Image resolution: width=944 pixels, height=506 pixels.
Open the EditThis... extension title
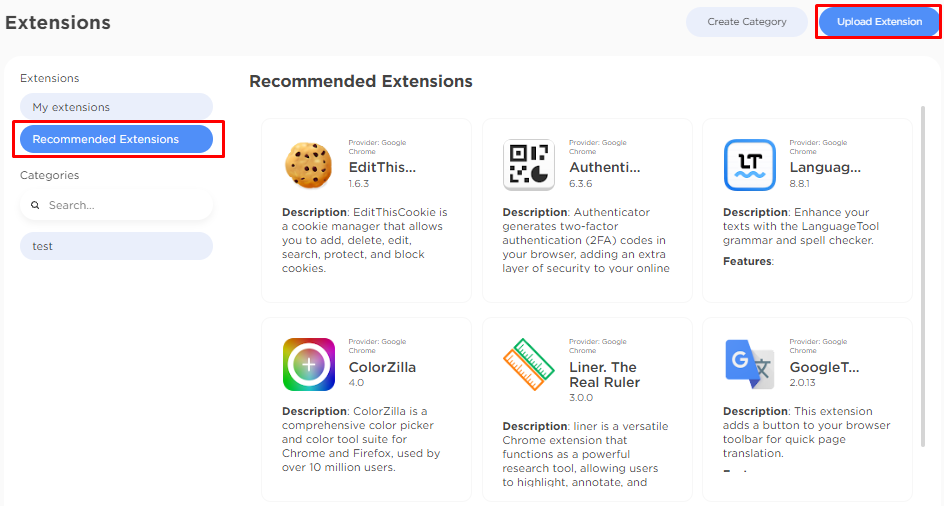tap(382, 167)
